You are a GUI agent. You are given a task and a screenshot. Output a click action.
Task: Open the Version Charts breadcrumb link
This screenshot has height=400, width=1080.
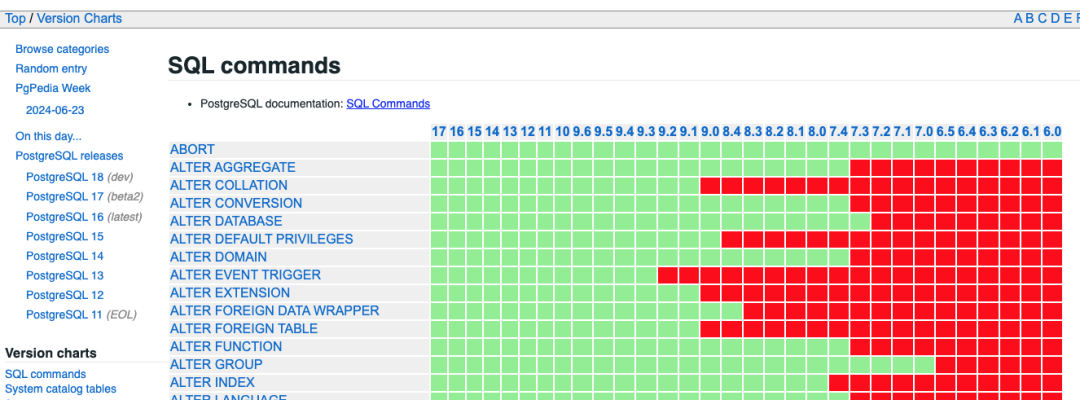[79, 19]
